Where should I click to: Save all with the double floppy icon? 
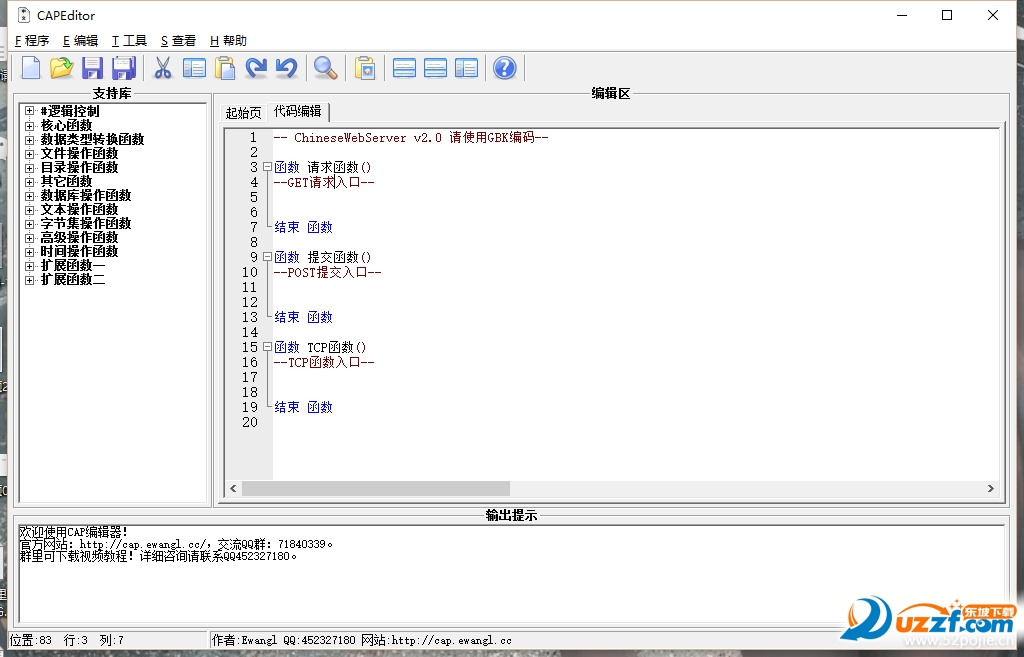point(123,68)
